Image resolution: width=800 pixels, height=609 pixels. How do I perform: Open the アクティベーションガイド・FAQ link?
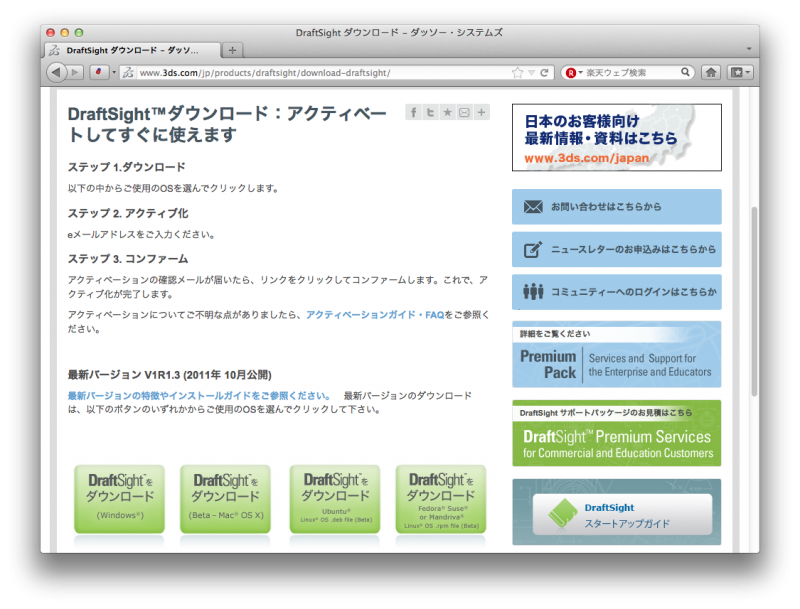point(375,315)
